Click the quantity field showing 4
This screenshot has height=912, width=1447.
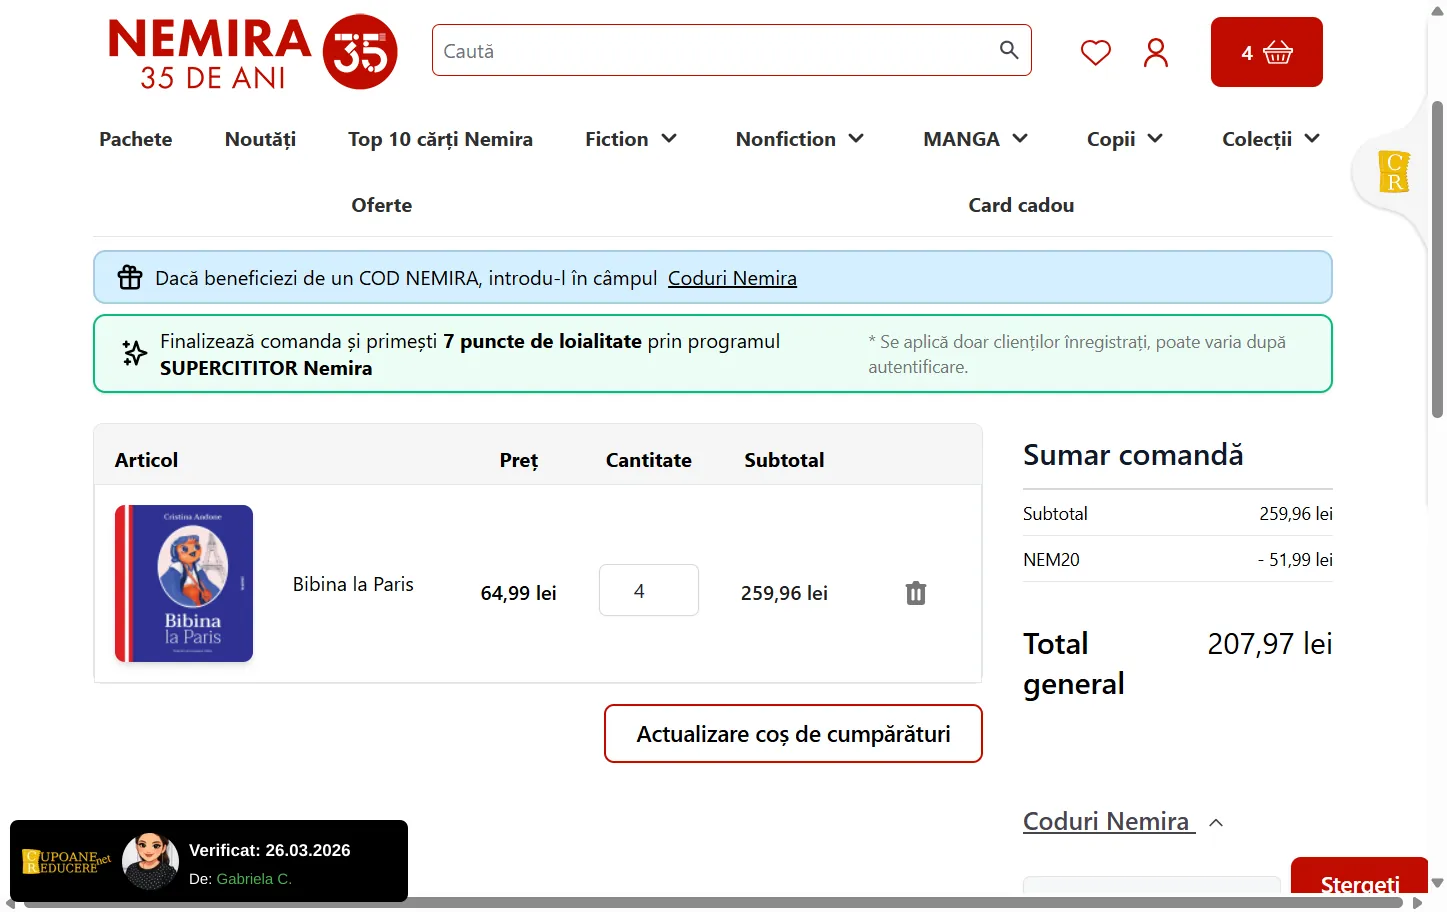coord(648,591)
